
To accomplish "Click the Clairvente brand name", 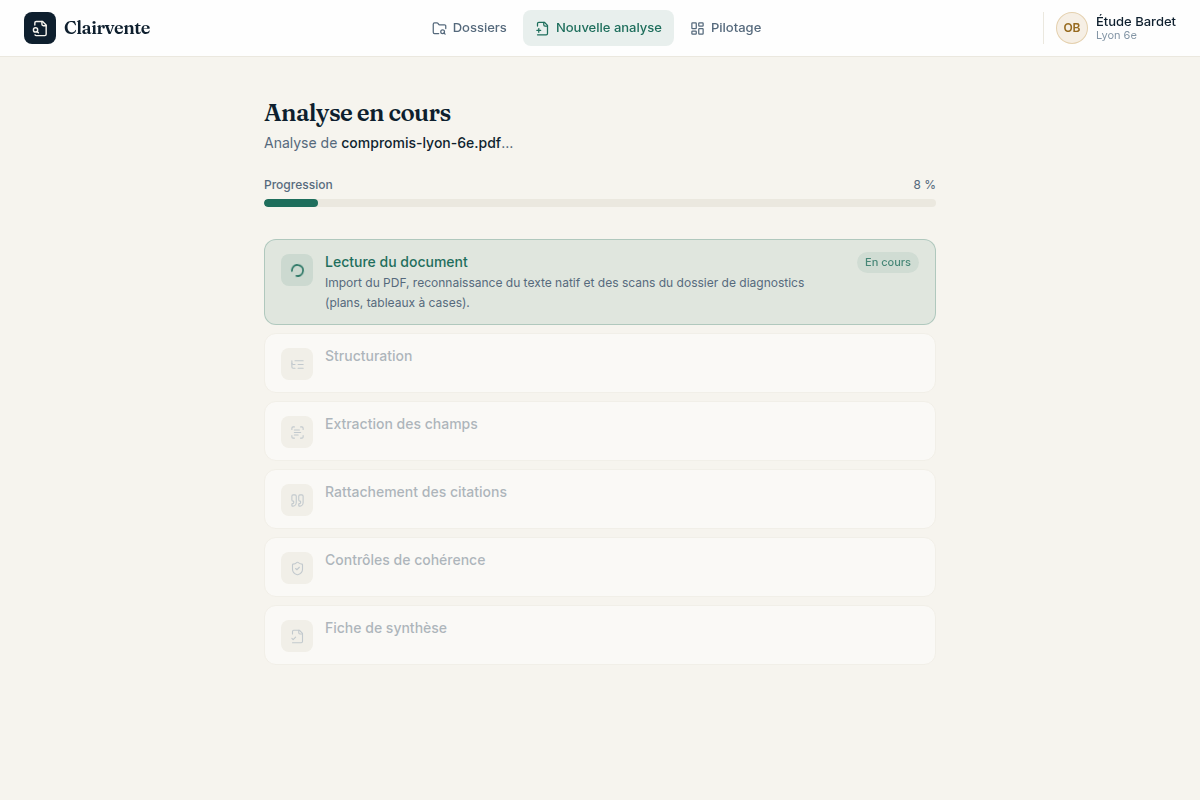I will (x=107, y=28).
